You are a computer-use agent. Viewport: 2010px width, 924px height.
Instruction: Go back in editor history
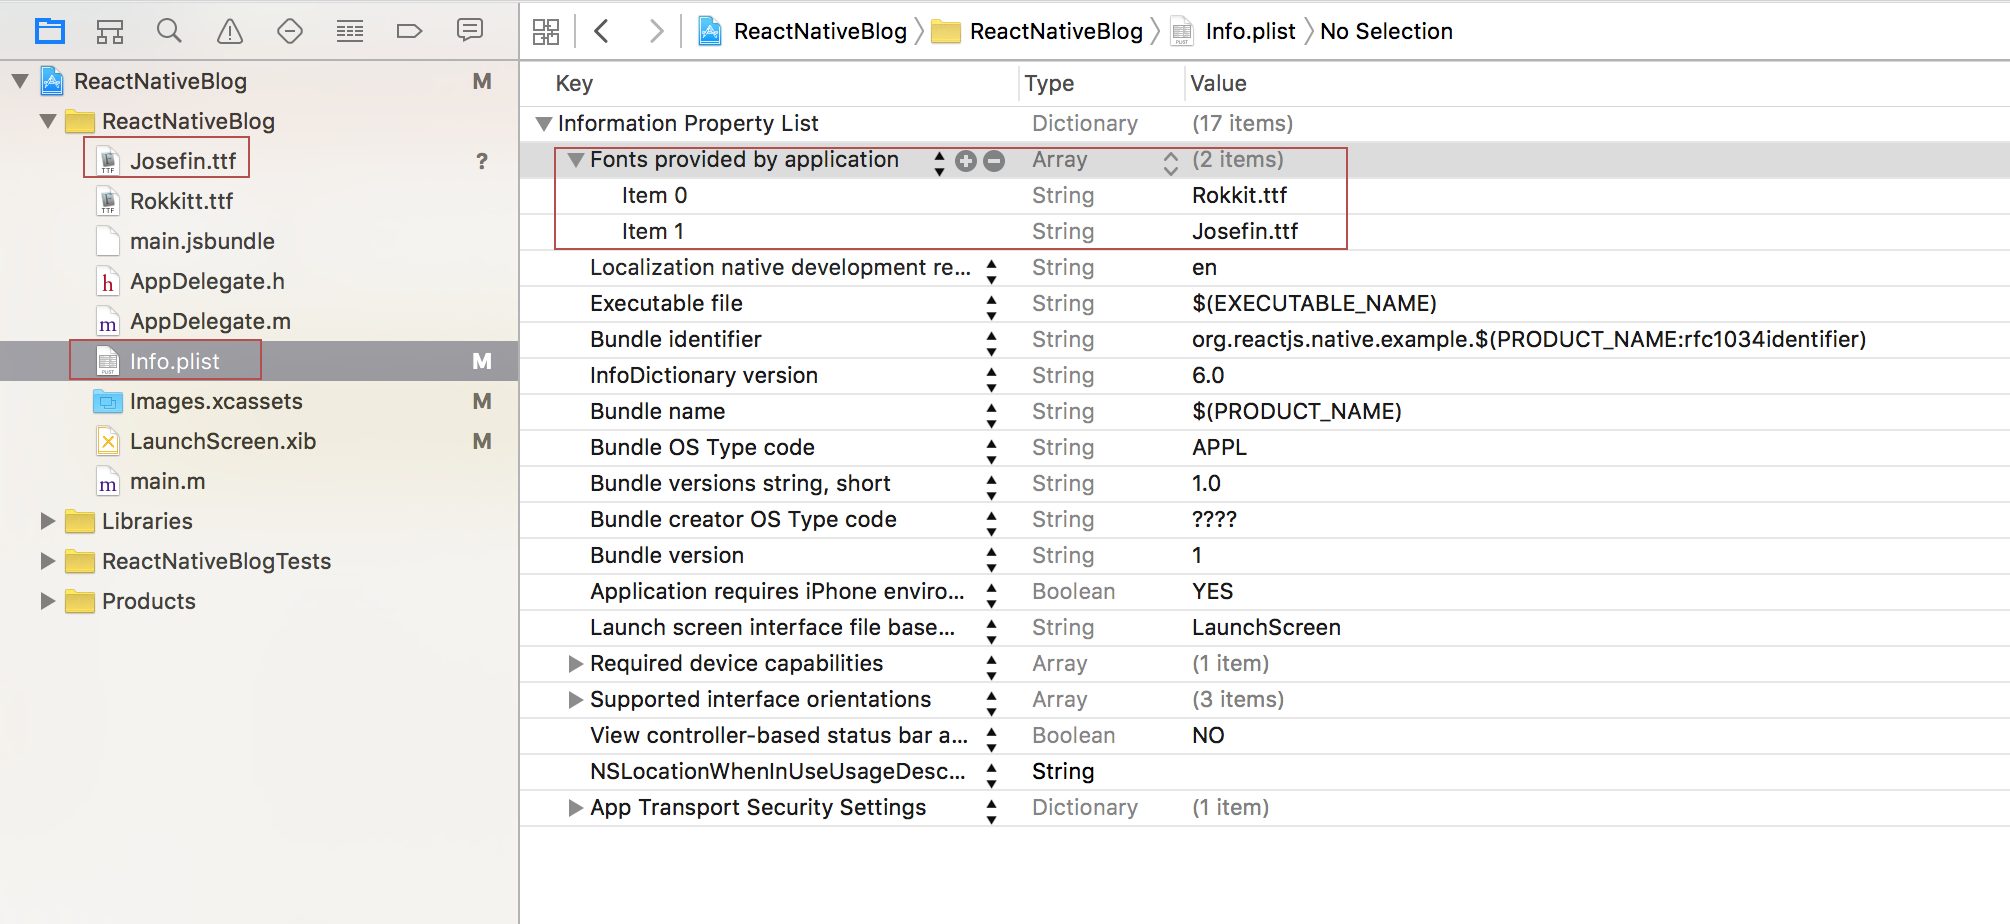601,31
